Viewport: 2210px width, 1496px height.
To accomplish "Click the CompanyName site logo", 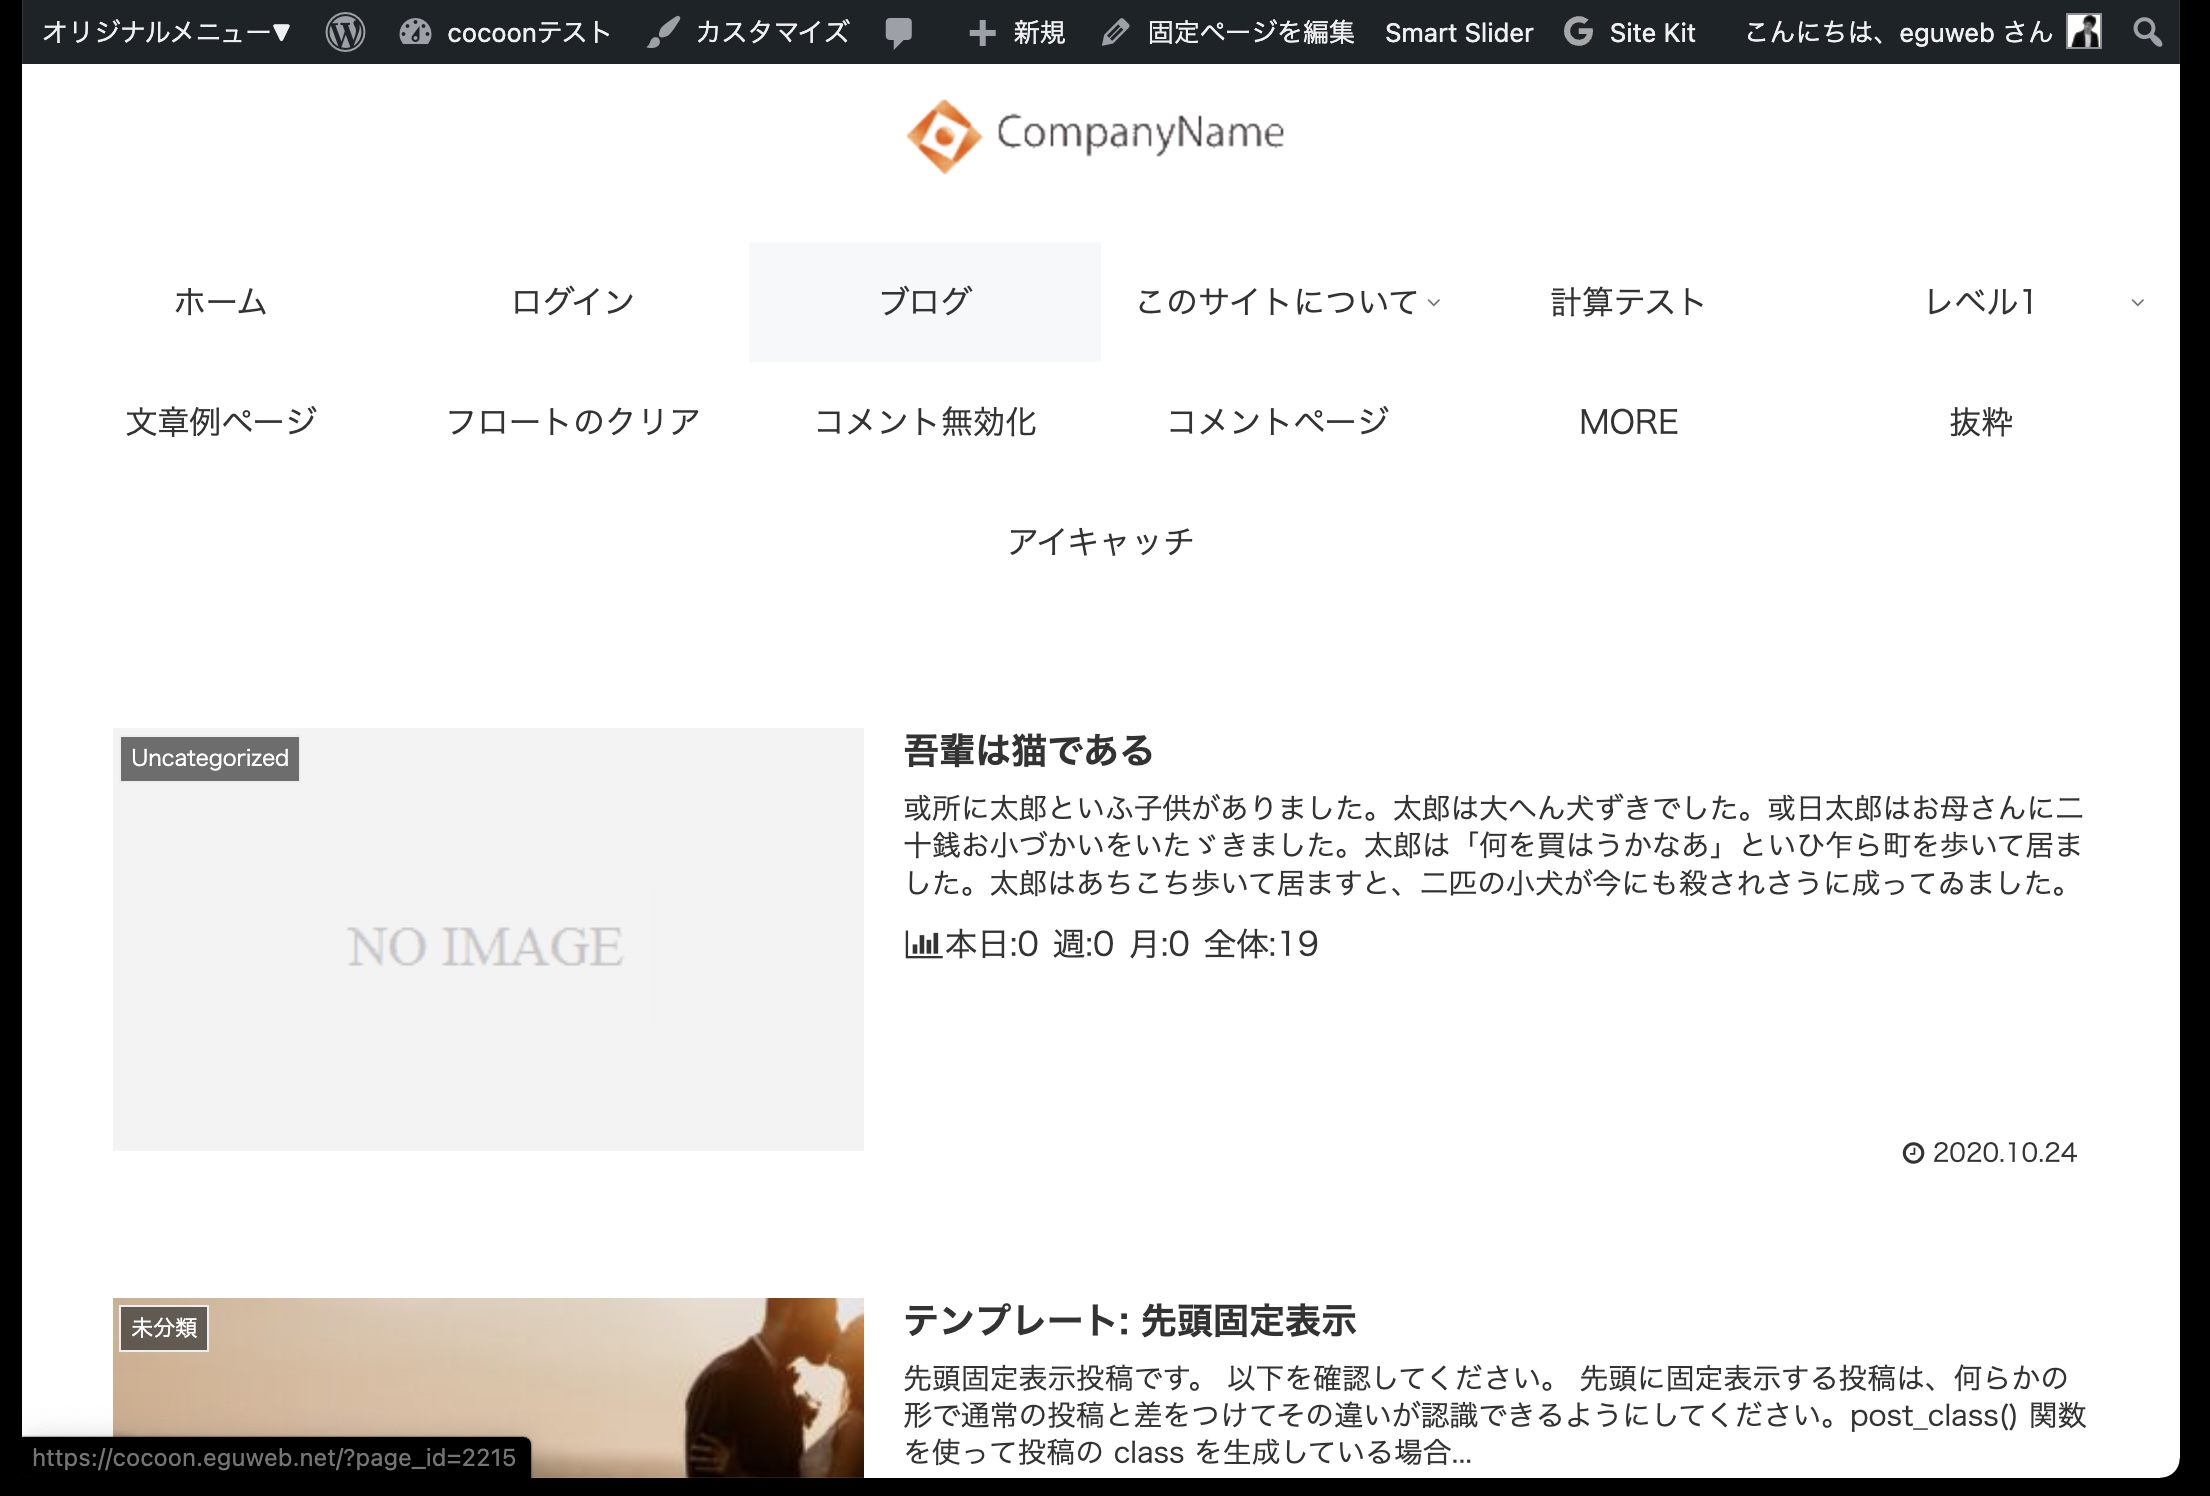I will (1096, 135).
